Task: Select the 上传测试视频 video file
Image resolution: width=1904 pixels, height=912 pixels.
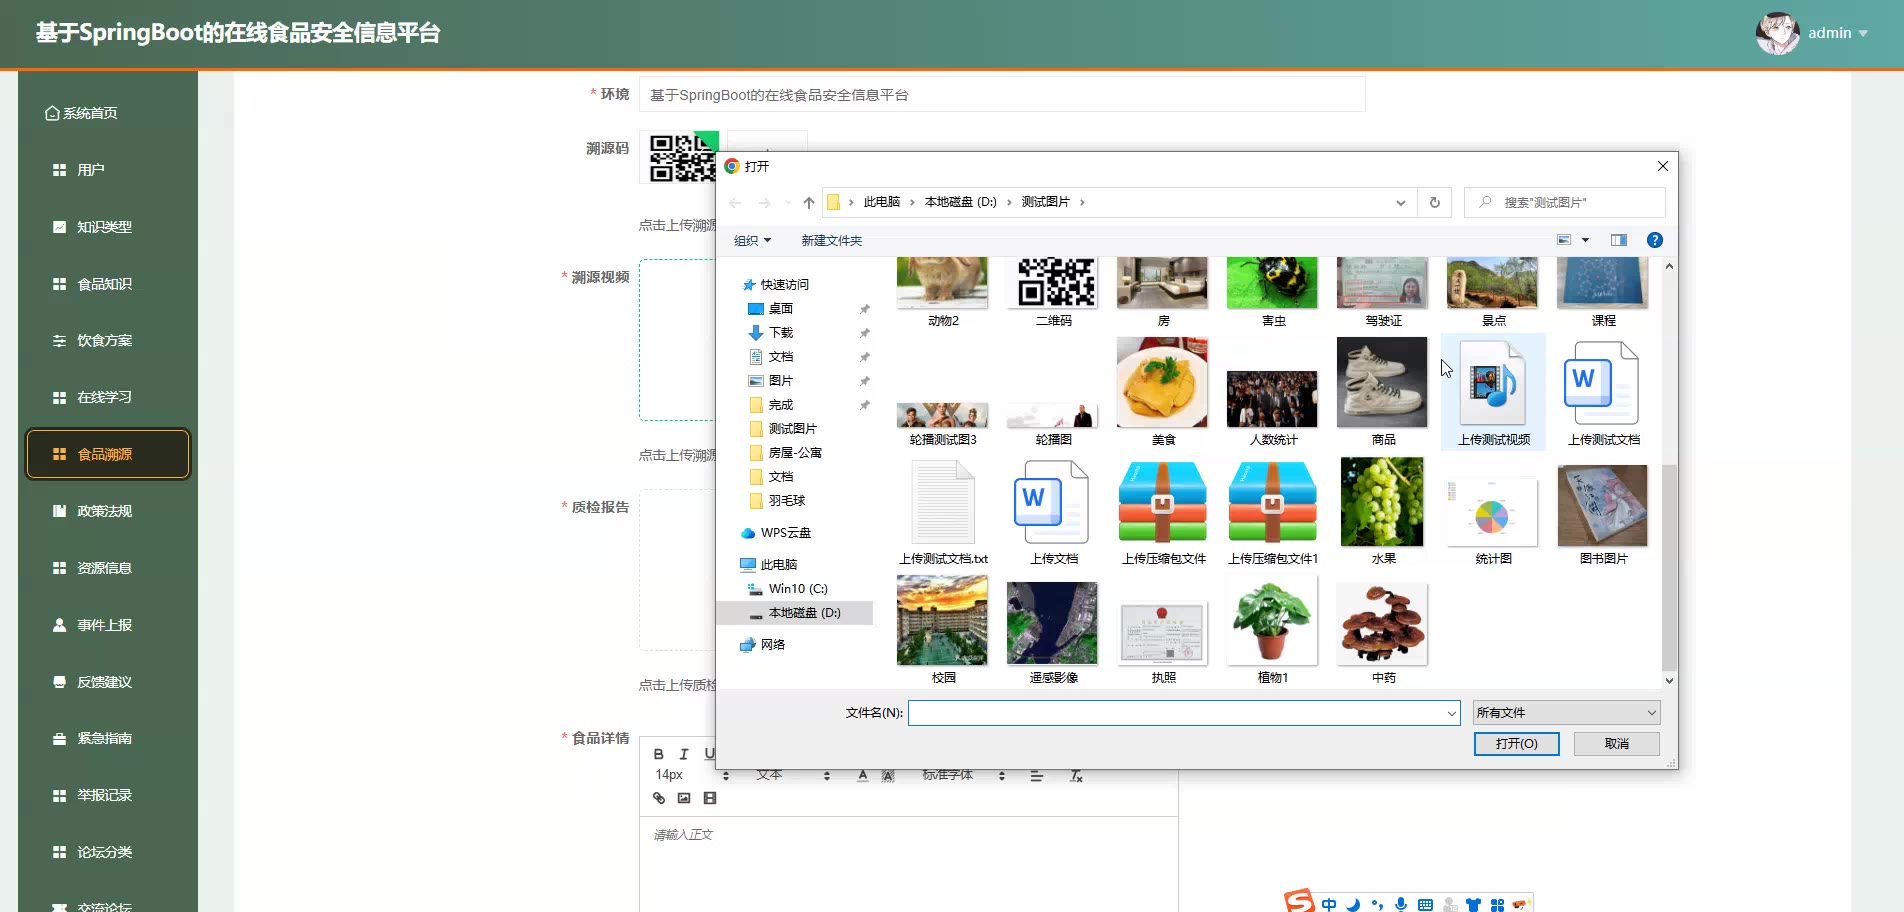Action: (1493, 392)
